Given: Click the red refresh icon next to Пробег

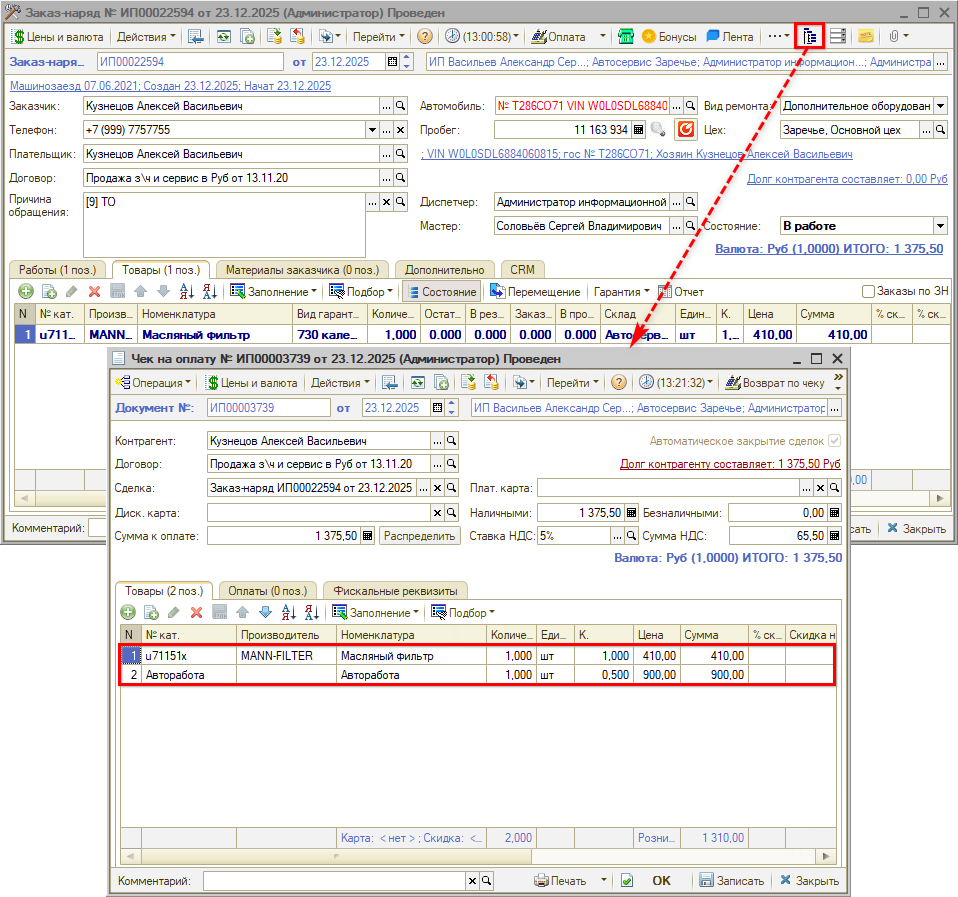Looking at the screenshot, I should coord(685,130).
